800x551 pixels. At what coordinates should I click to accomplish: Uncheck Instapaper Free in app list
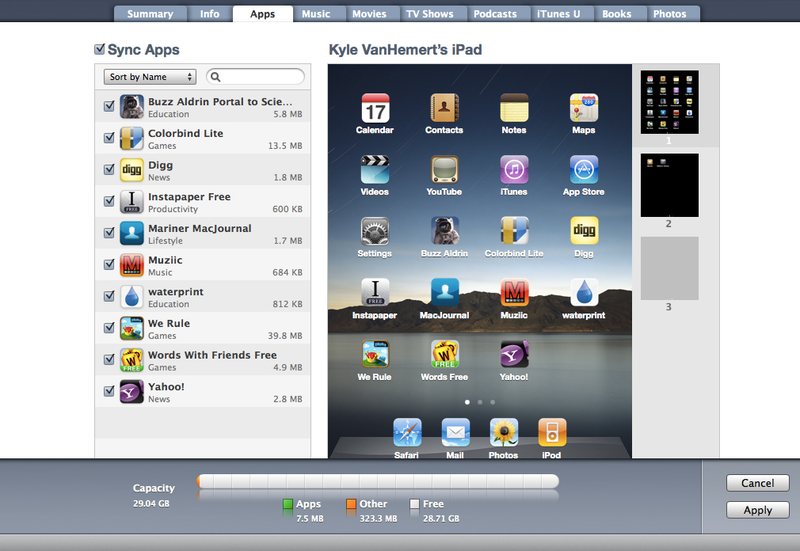[109, 201]
